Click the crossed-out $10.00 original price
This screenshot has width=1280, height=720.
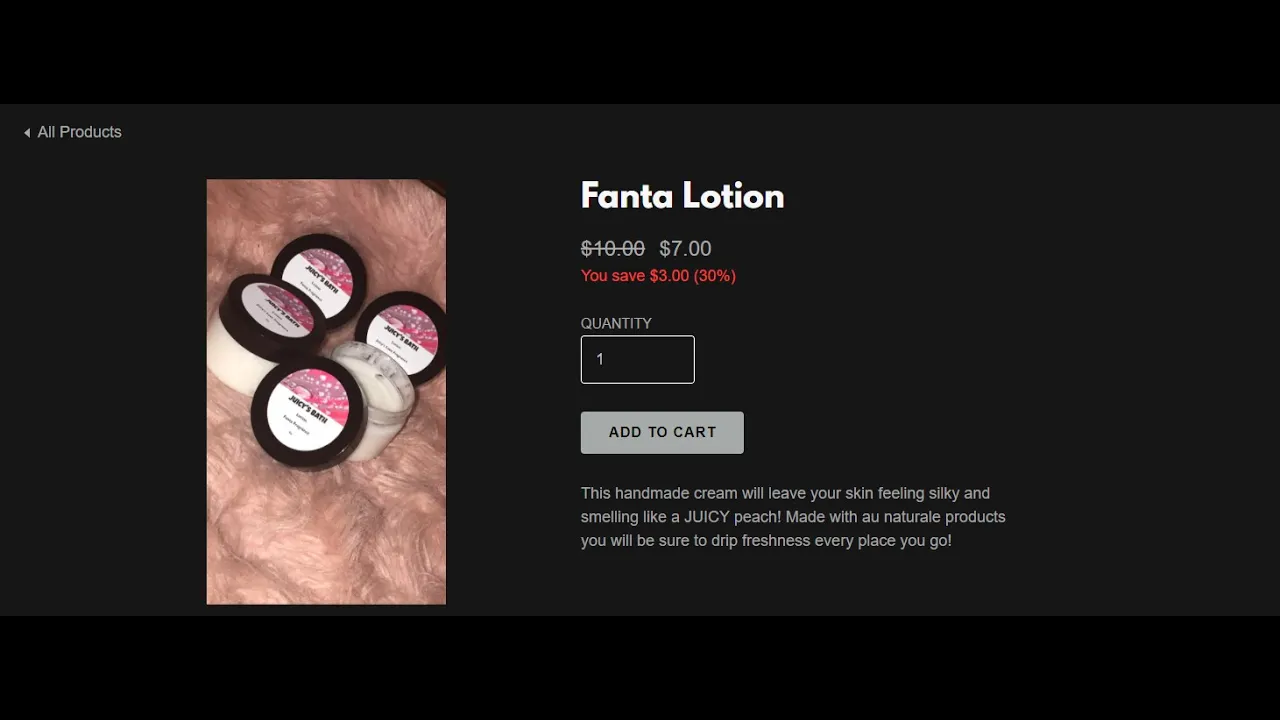tap(613, 248)
